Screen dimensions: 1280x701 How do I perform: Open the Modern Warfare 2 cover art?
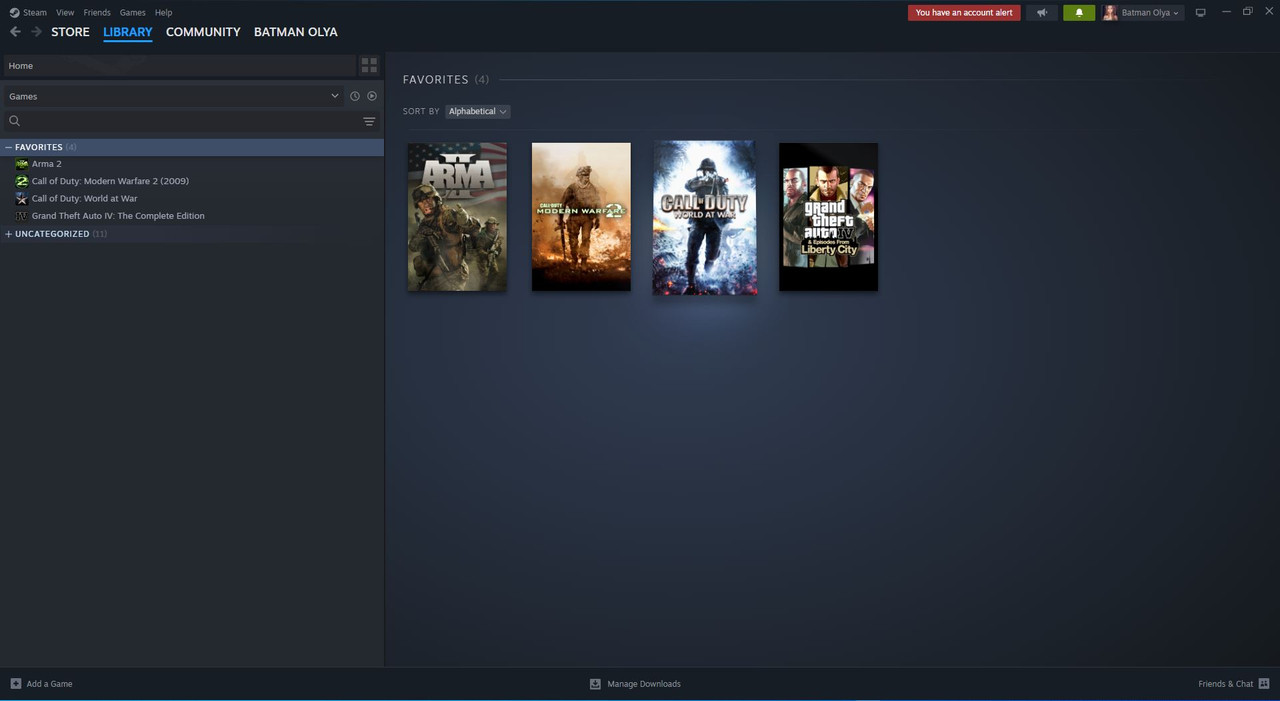click(x=581, y=217)
